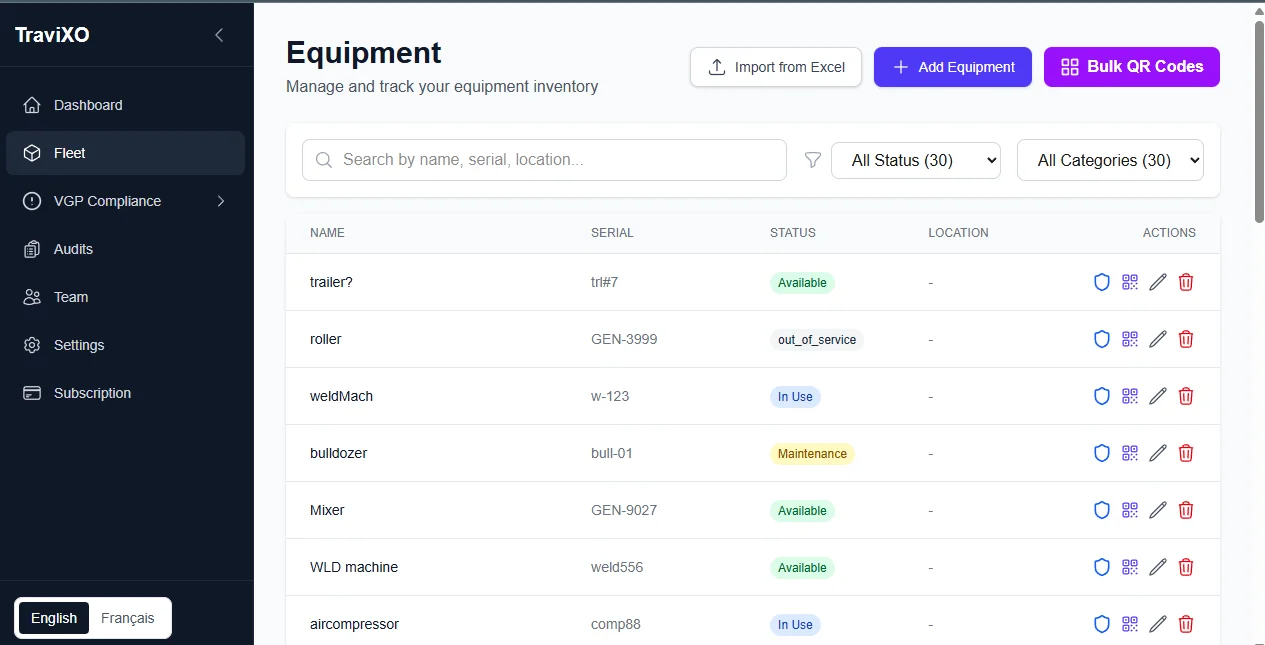Viewport: 1265px width, 645px height.
Task: Click the search by name input field
Action: pyautogui.click(x=544, y=160)
